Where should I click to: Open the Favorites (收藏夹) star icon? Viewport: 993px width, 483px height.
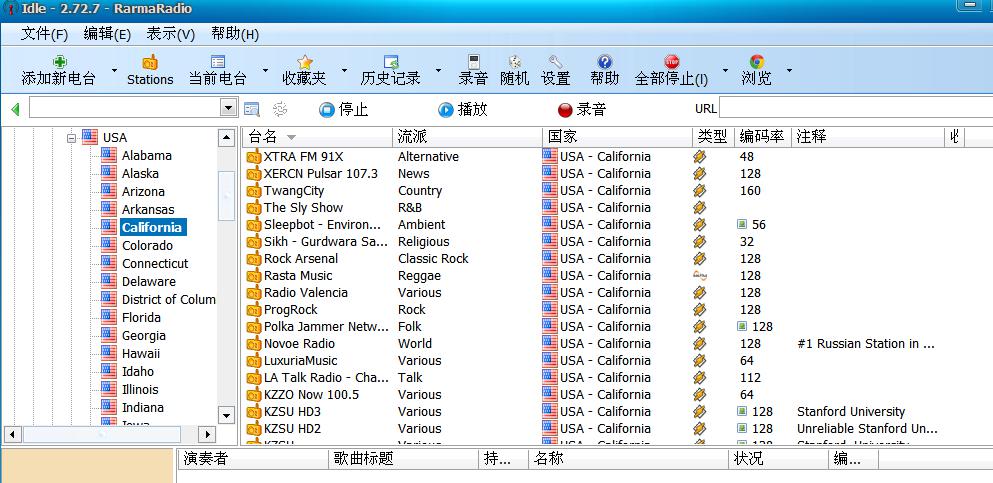click(305, 62)
